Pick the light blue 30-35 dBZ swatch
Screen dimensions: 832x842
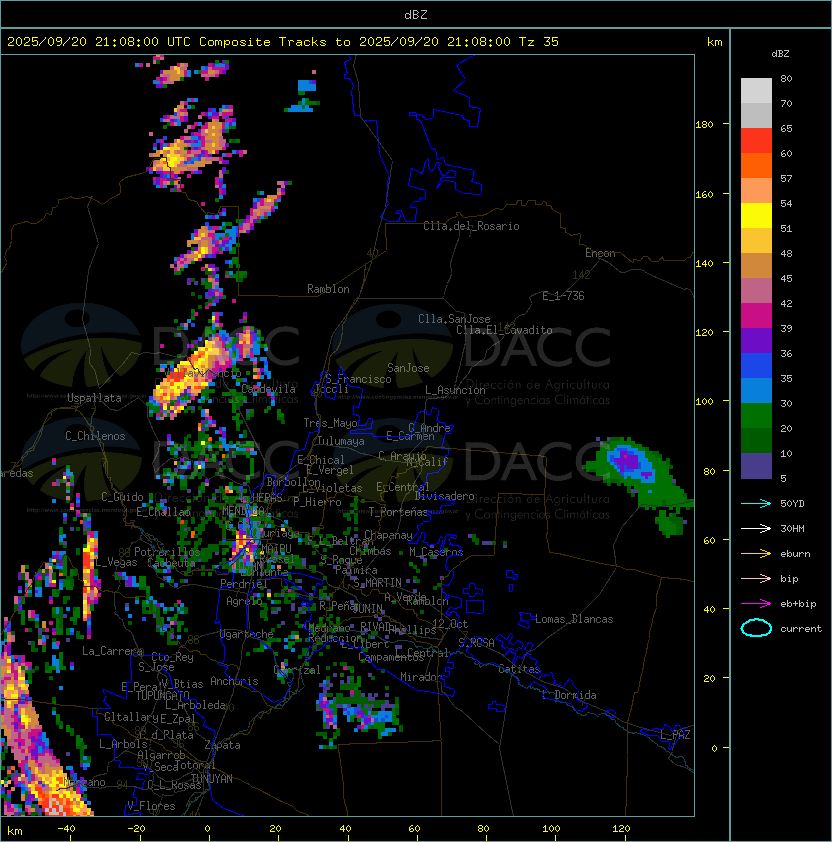756,390
